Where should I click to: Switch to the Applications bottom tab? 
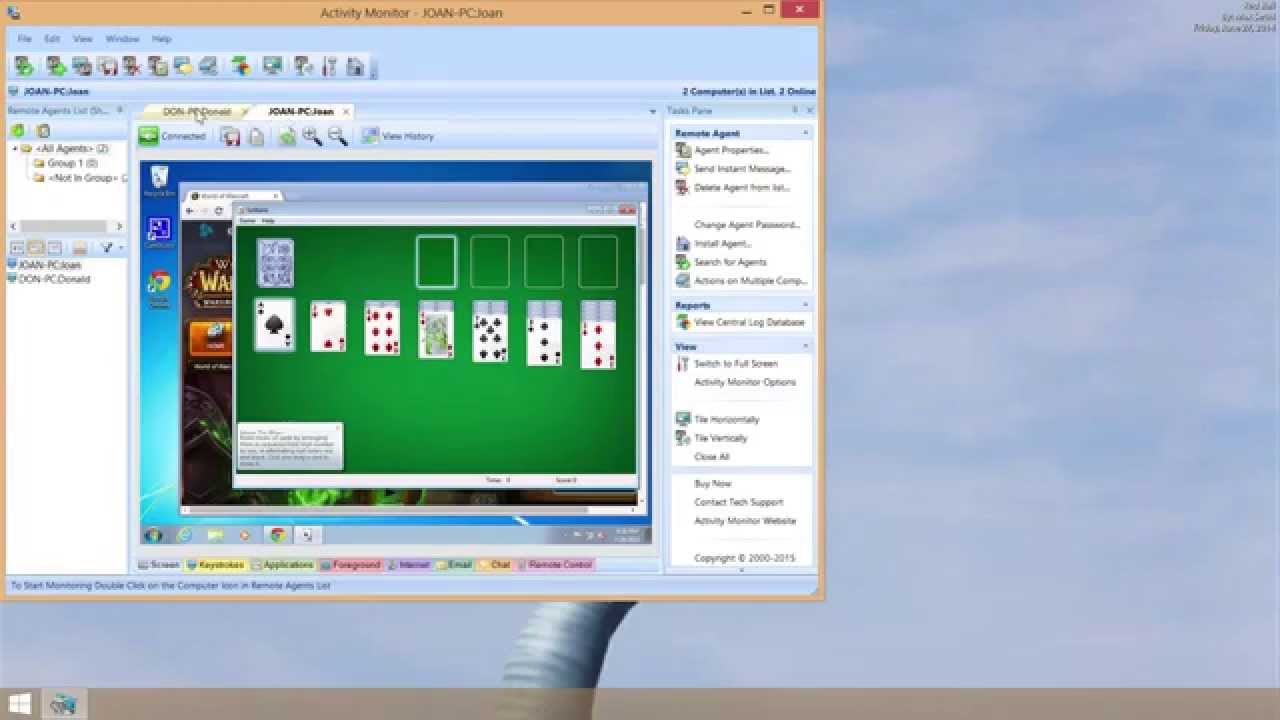(x=282, y=565)
